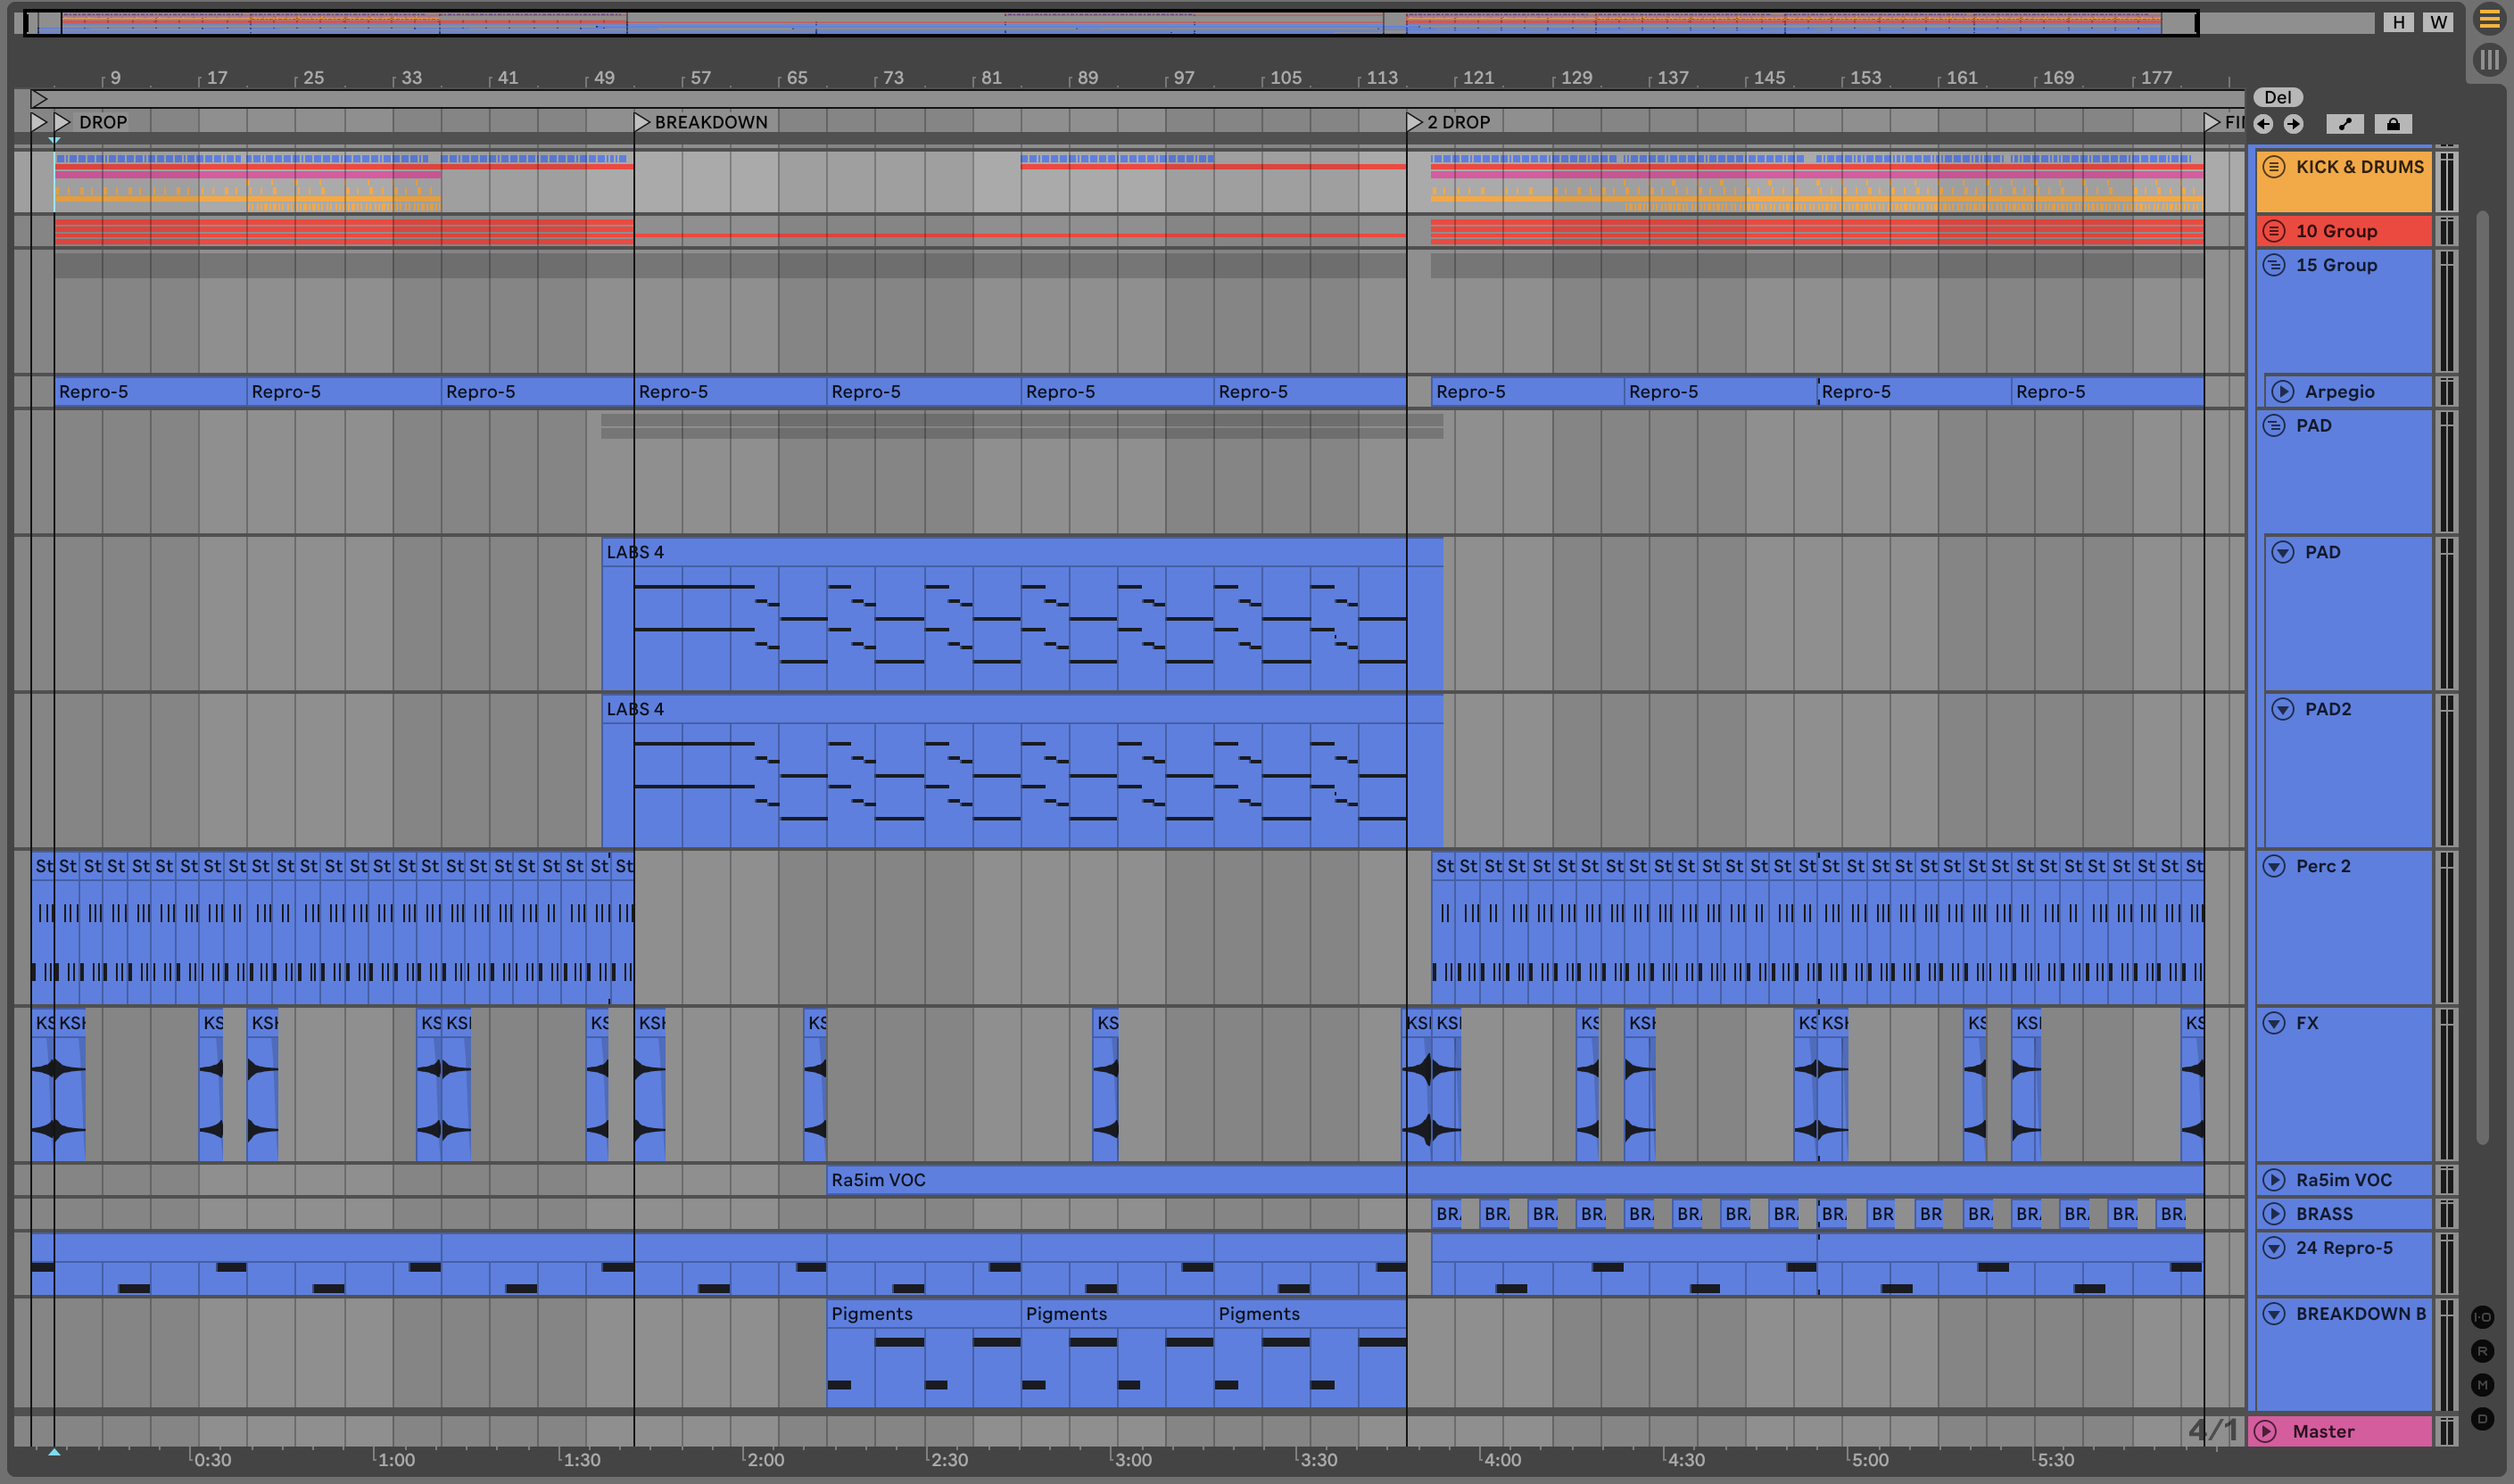This screenshot has width=2514, height=1484.
Task: Click the lock envelopes button
Action: (2393, 124)
